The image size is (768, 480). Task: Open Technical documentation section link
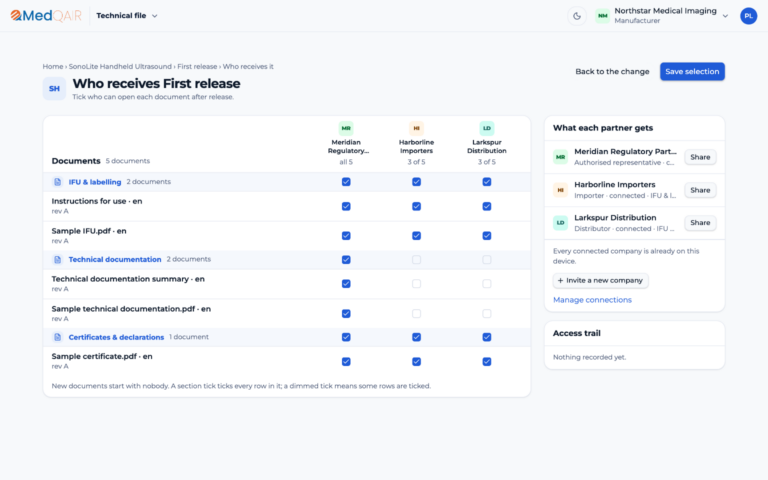coord(115,260)
